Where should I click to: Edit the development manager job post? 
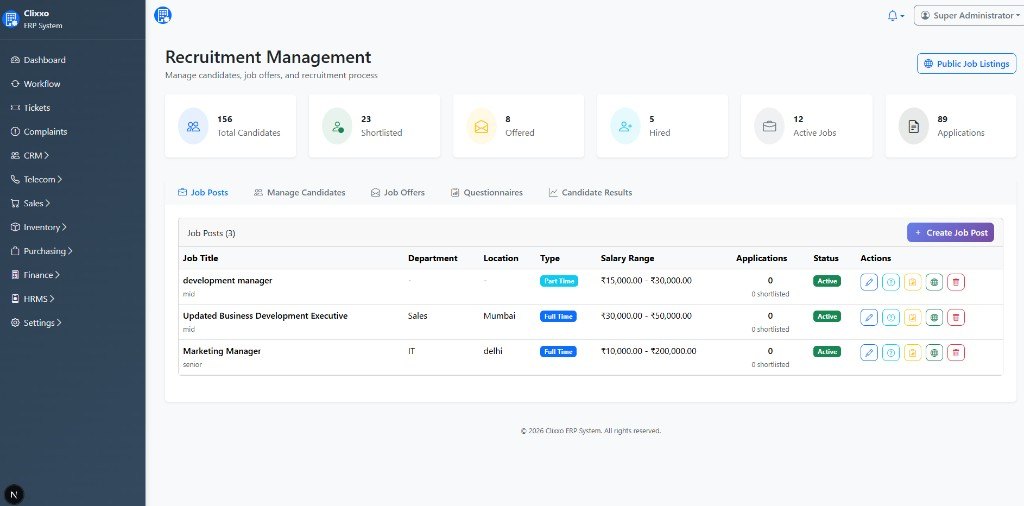[869, 282]
